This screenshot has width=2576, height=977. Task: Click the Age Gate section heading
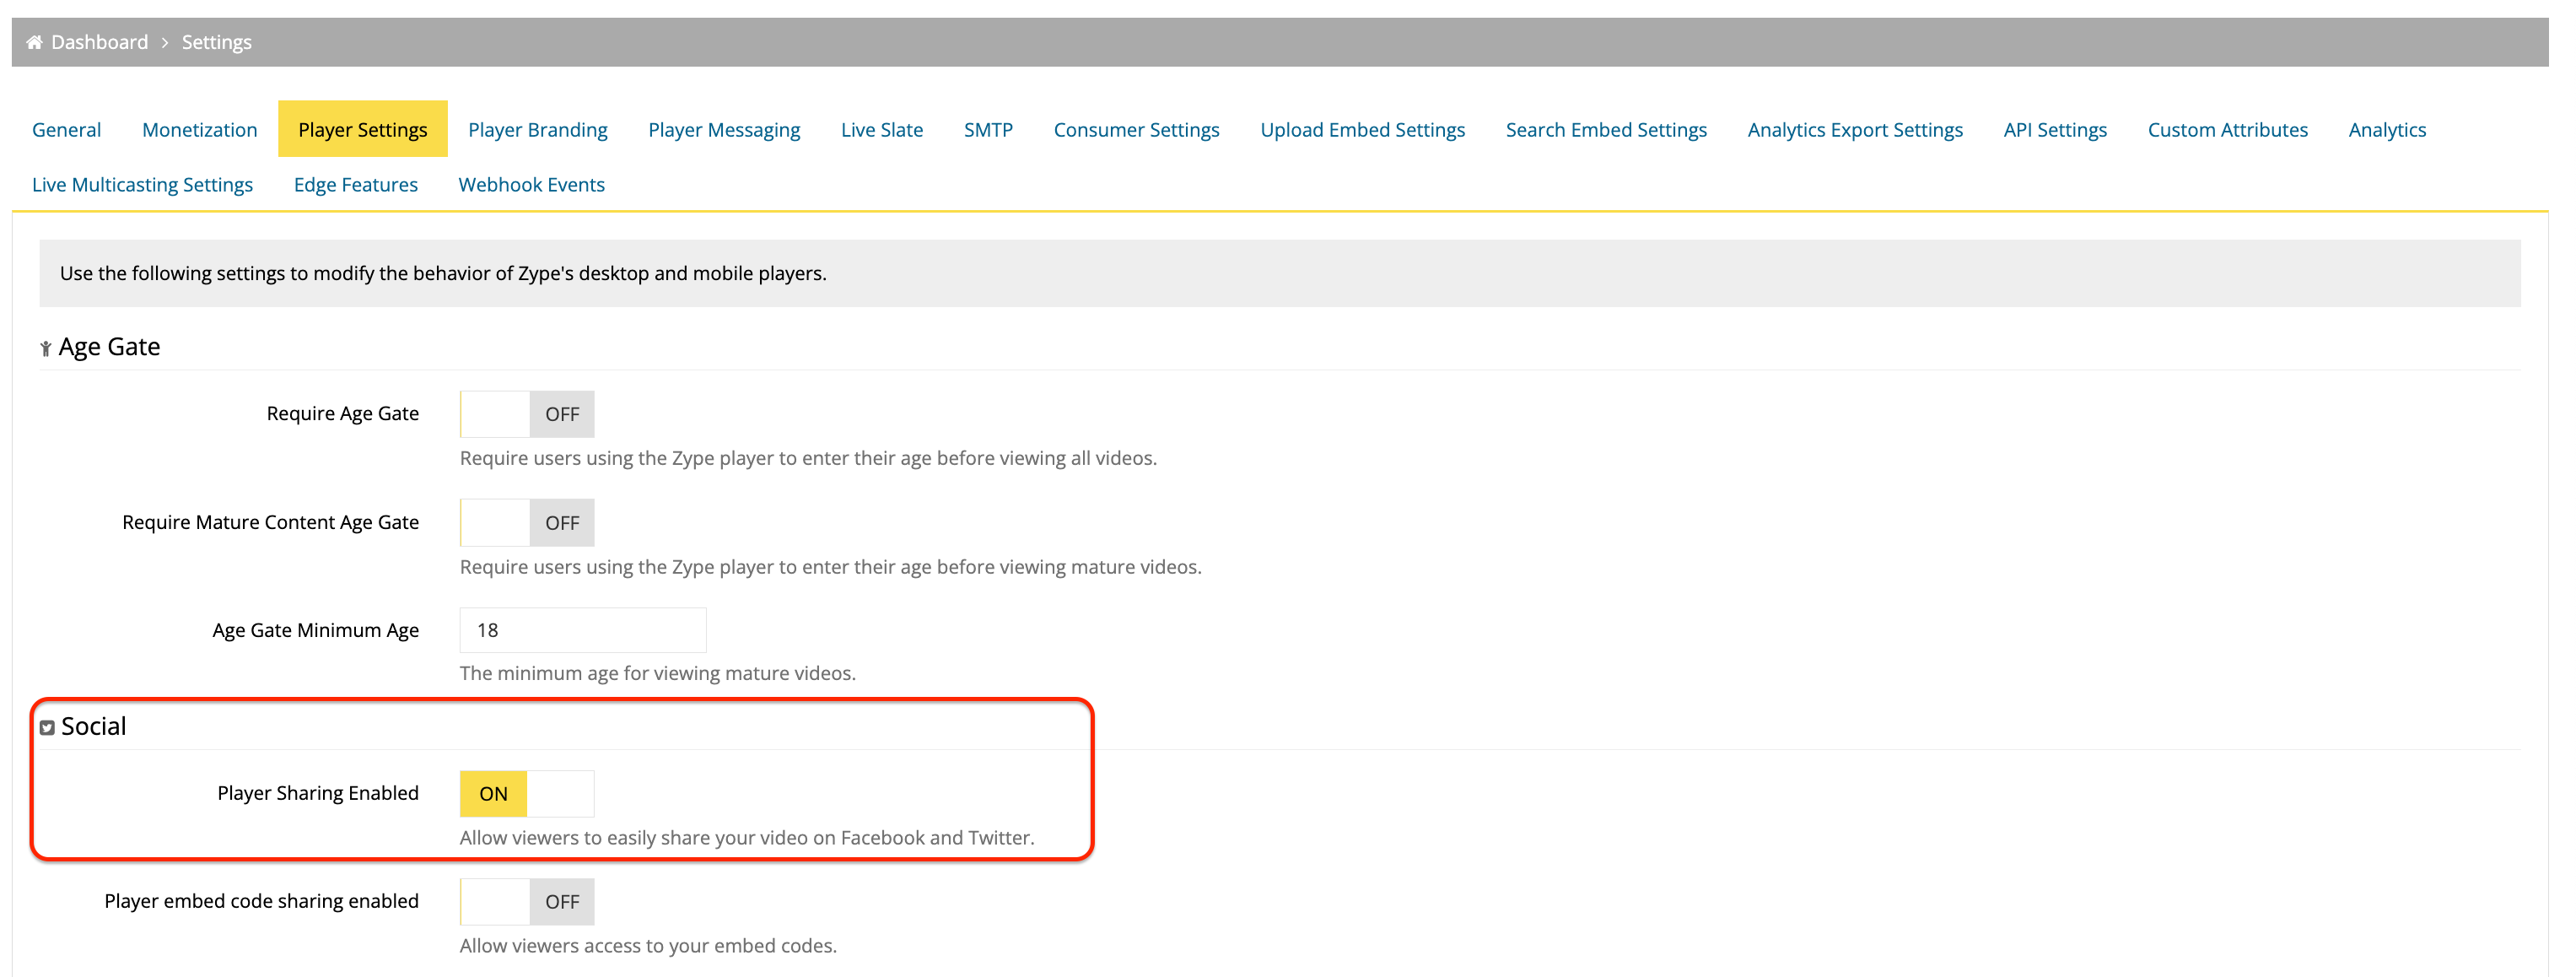(109, 347)
